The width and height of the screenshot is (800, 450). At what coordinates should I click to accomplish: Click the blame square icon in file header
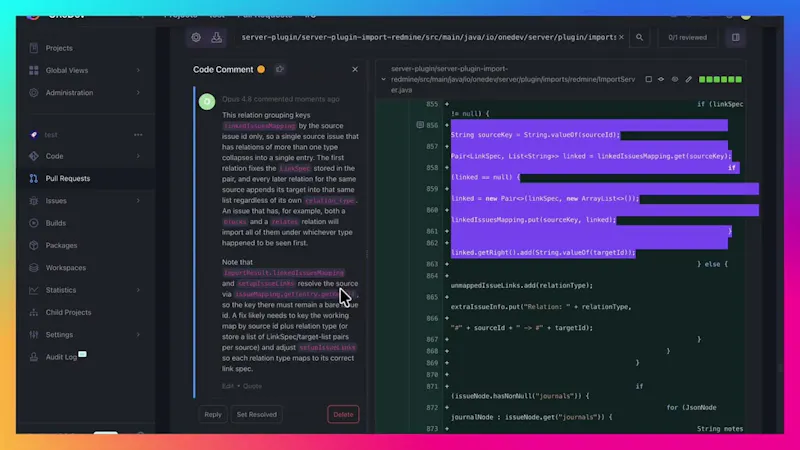click(x=648, y=80)
